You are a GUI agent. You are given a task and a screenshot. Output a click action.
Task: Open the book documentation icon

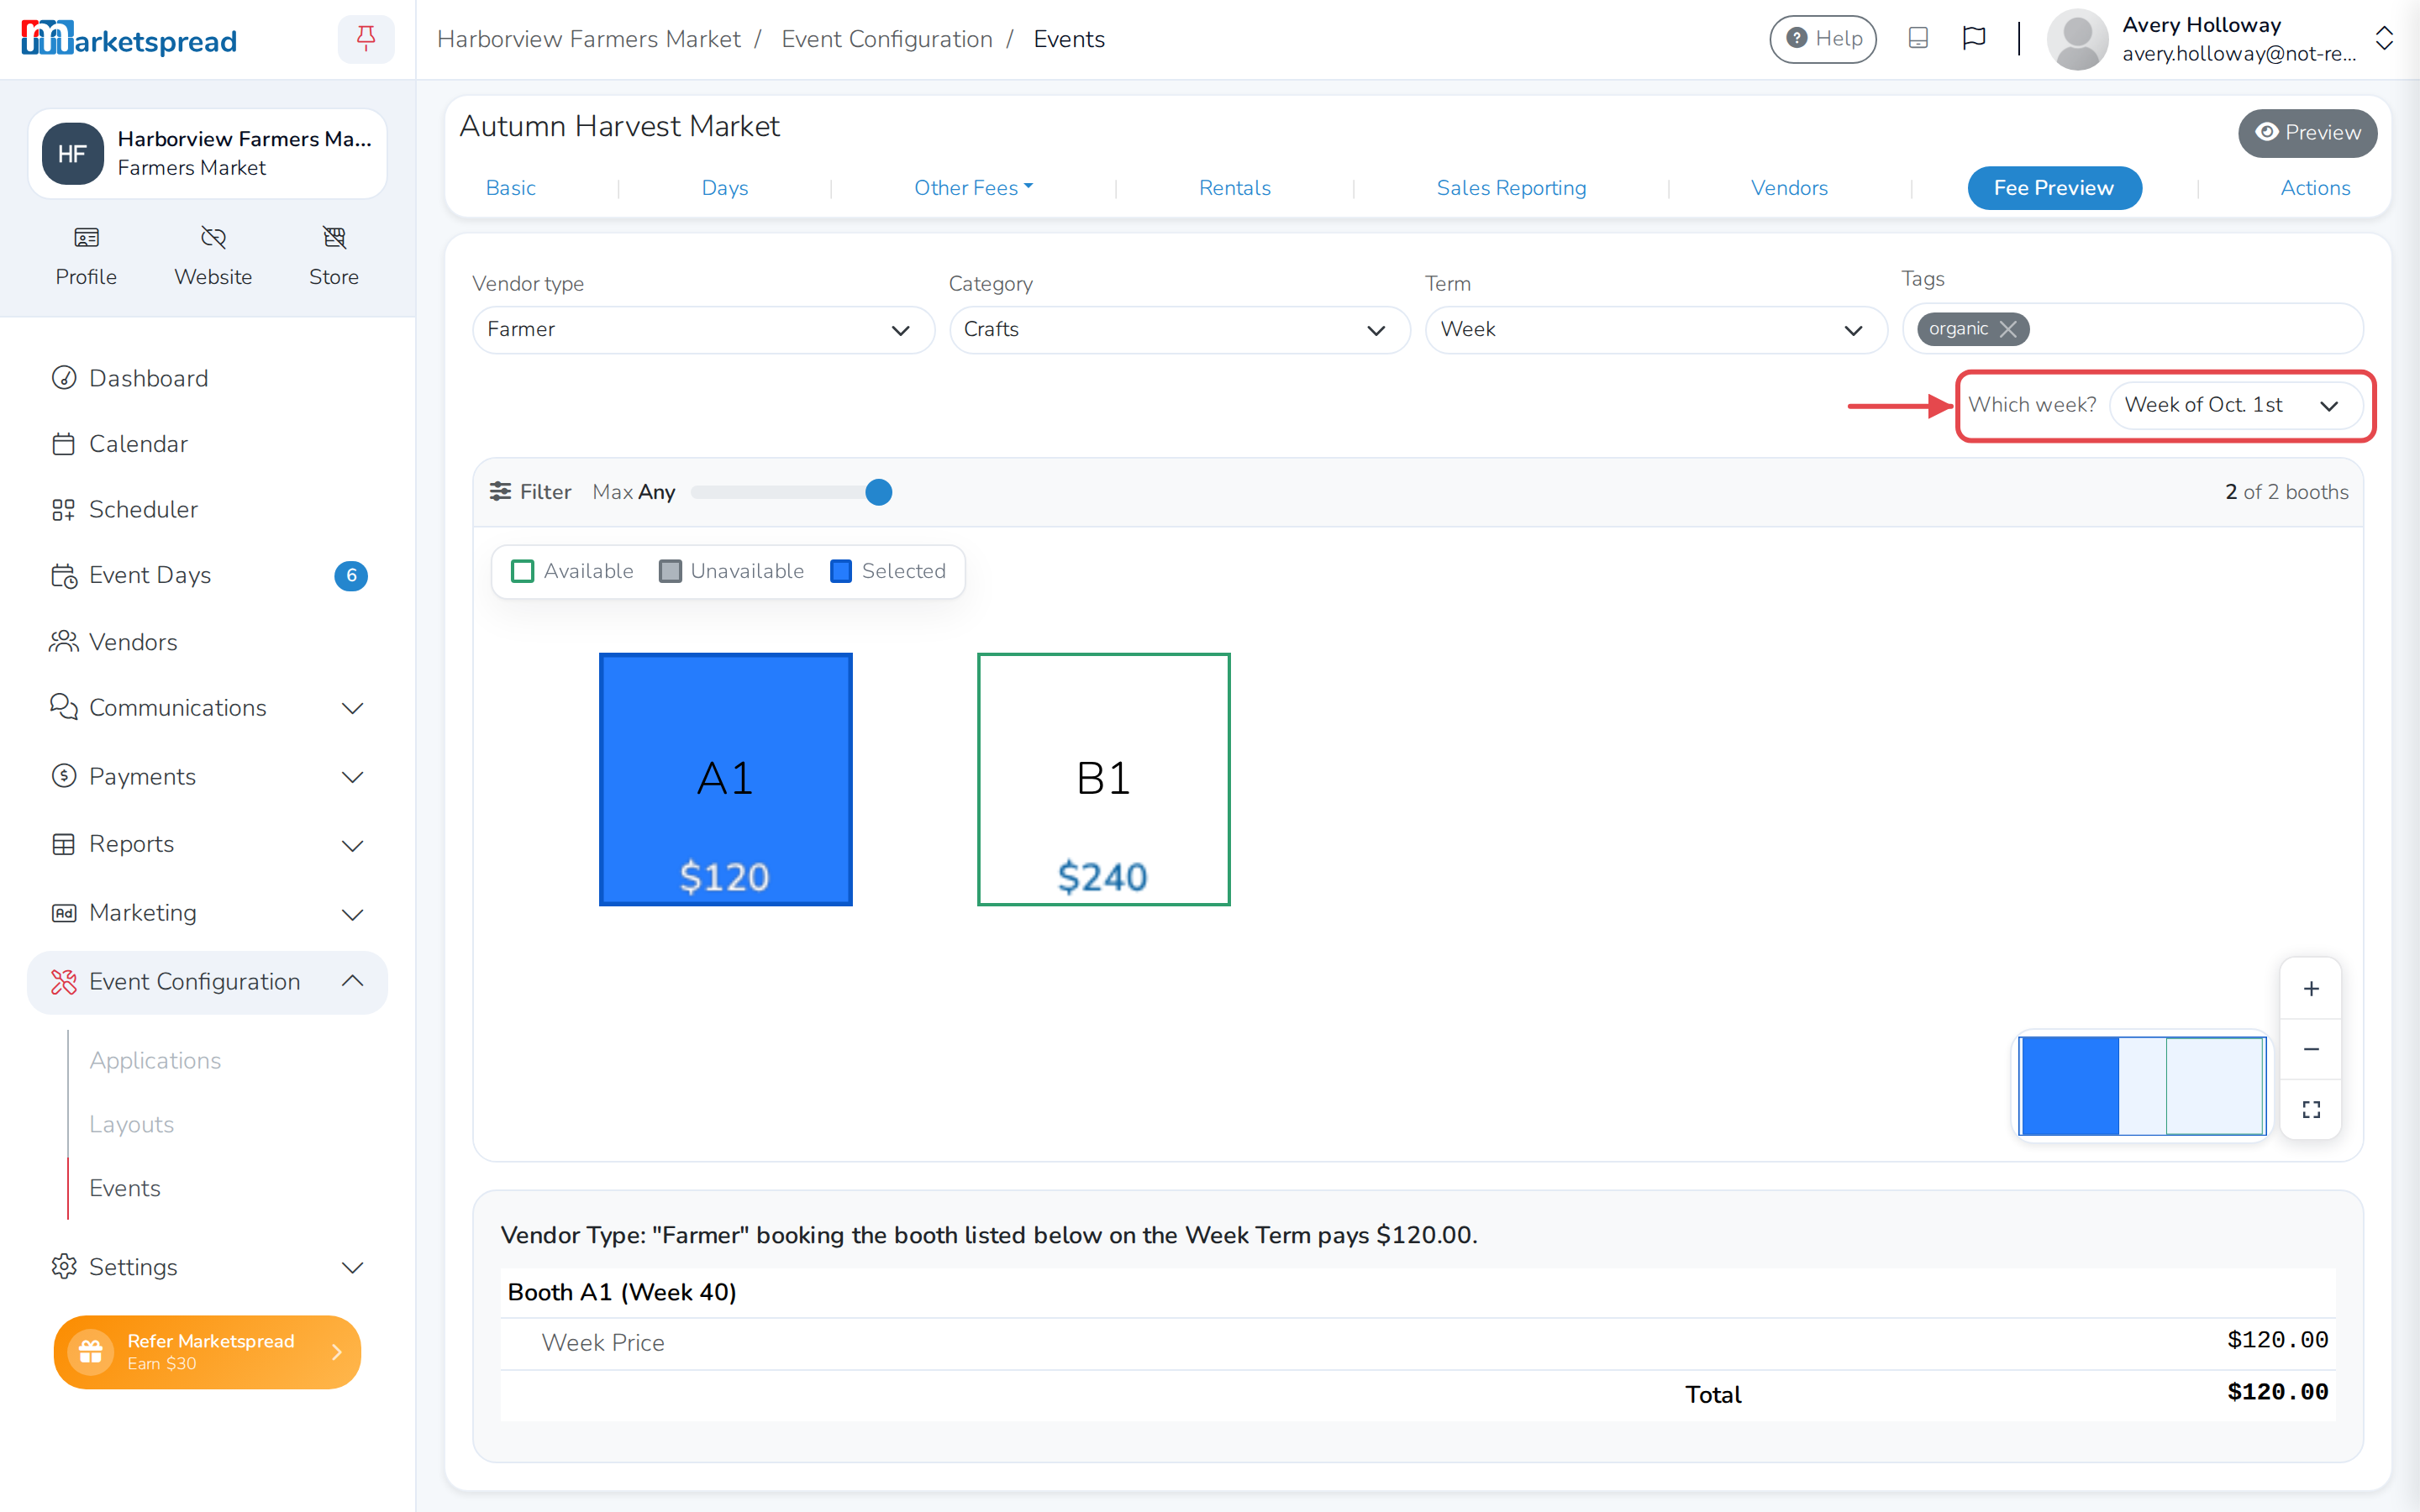click(x=1917, y=39)
